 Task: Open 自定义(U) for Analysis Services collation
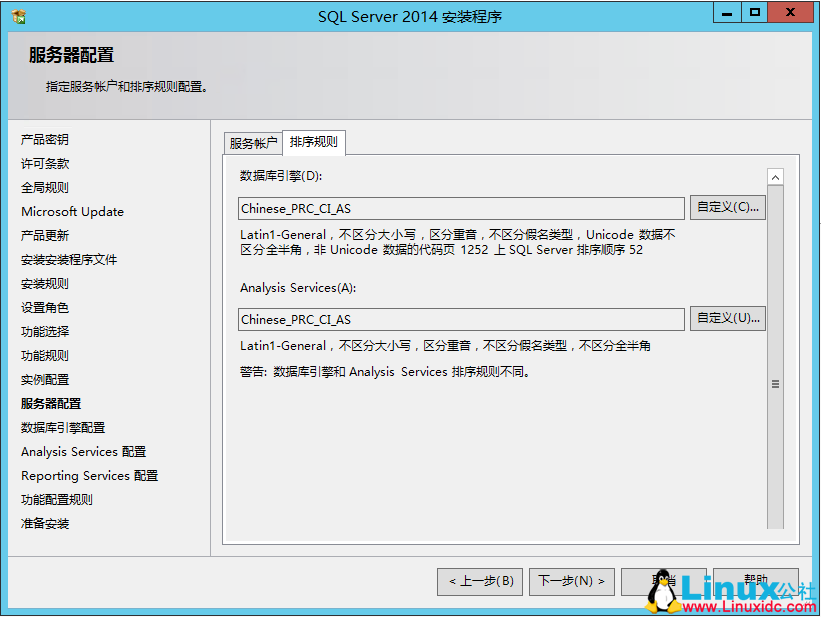[x=729, y=320]
